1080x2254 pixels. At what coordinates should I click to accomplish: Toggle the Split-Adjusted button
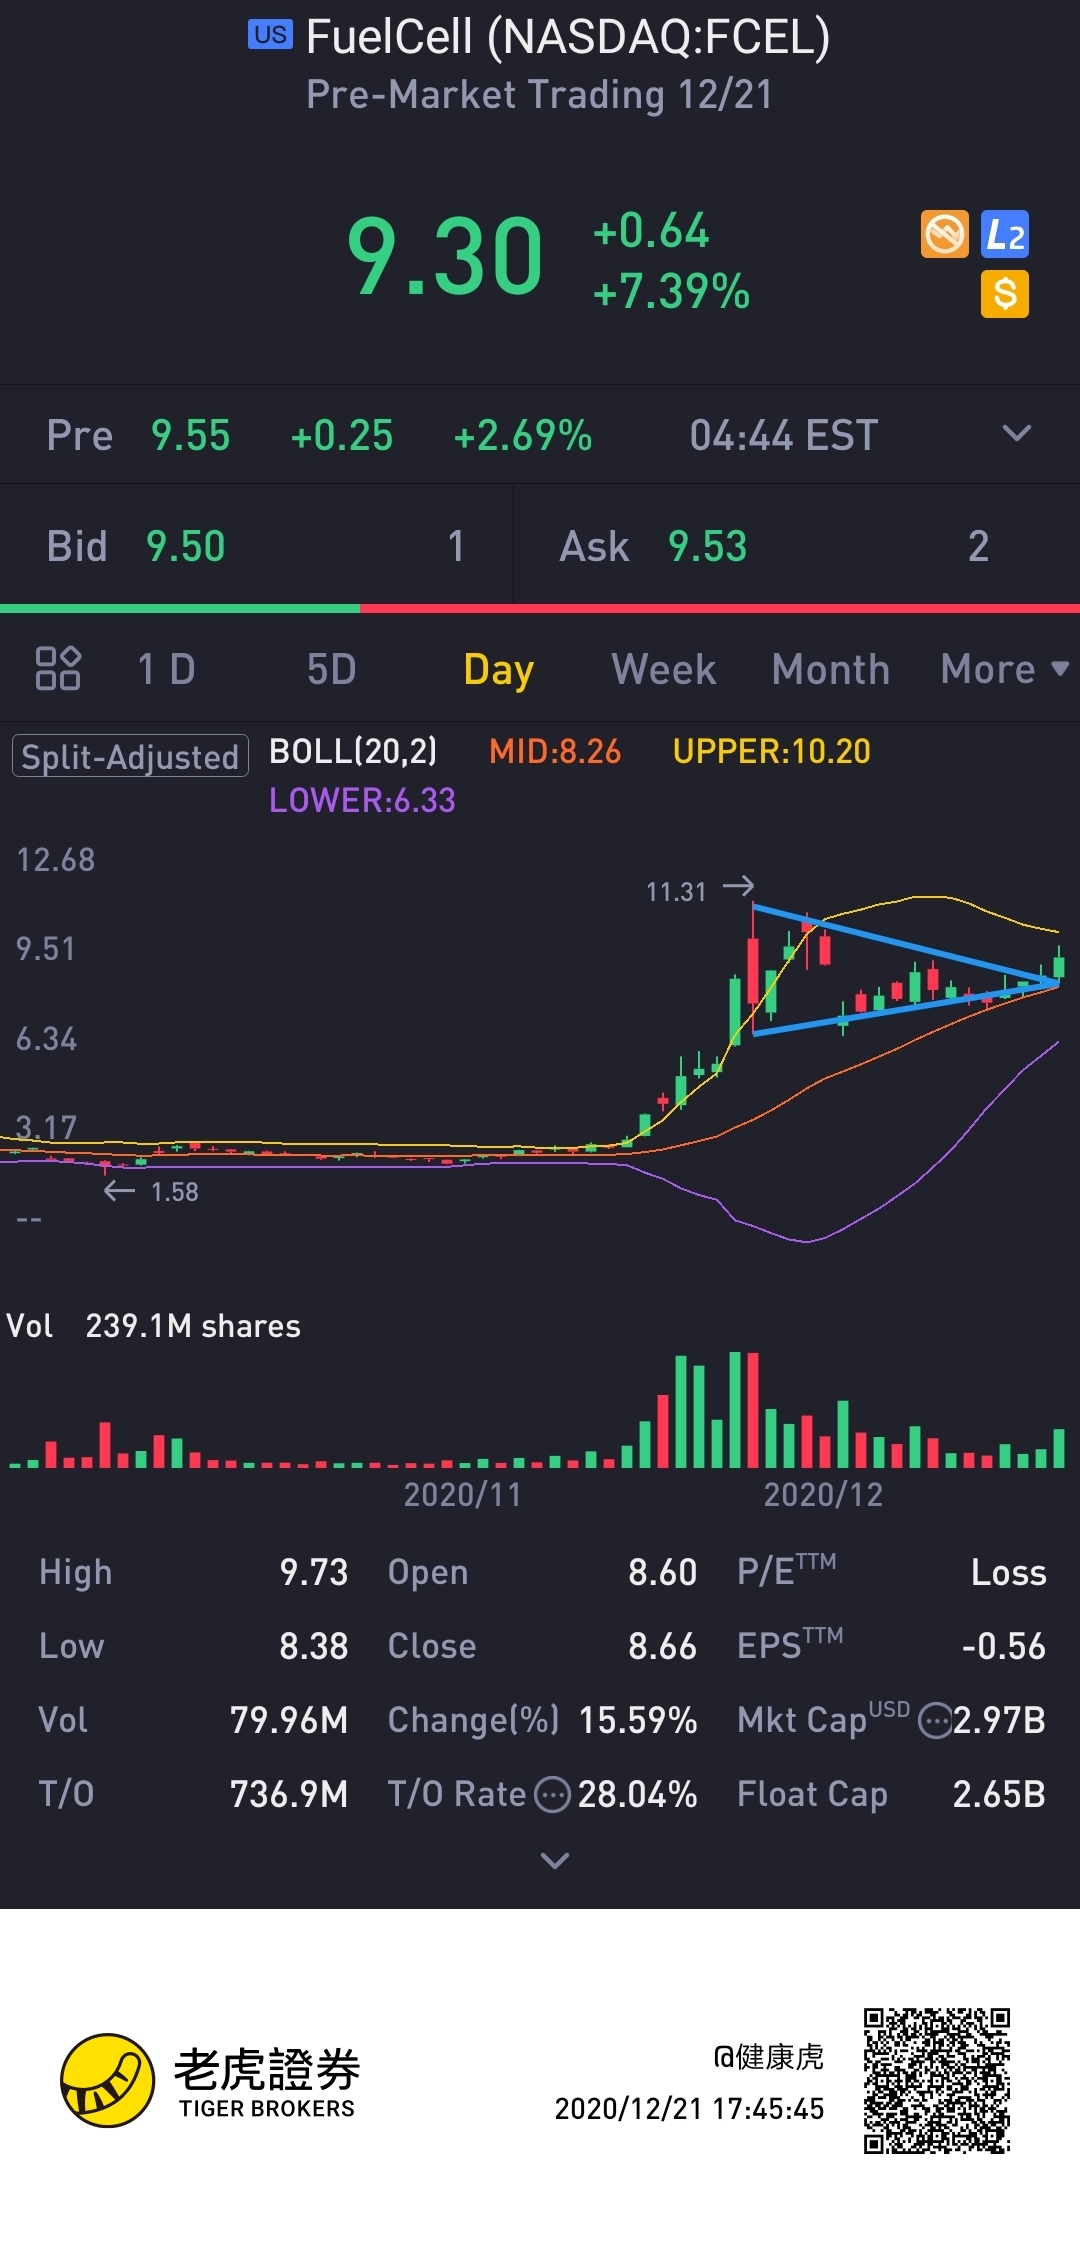click(x=130, y=756)
